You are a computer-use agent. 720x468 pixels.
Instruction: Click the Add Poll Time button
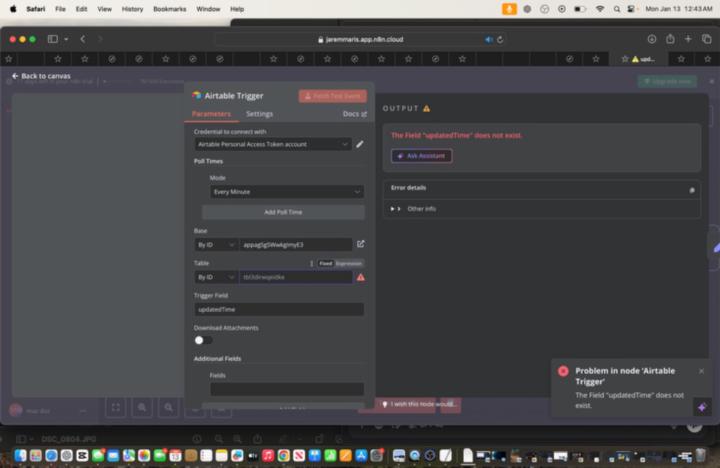(283, 212)
